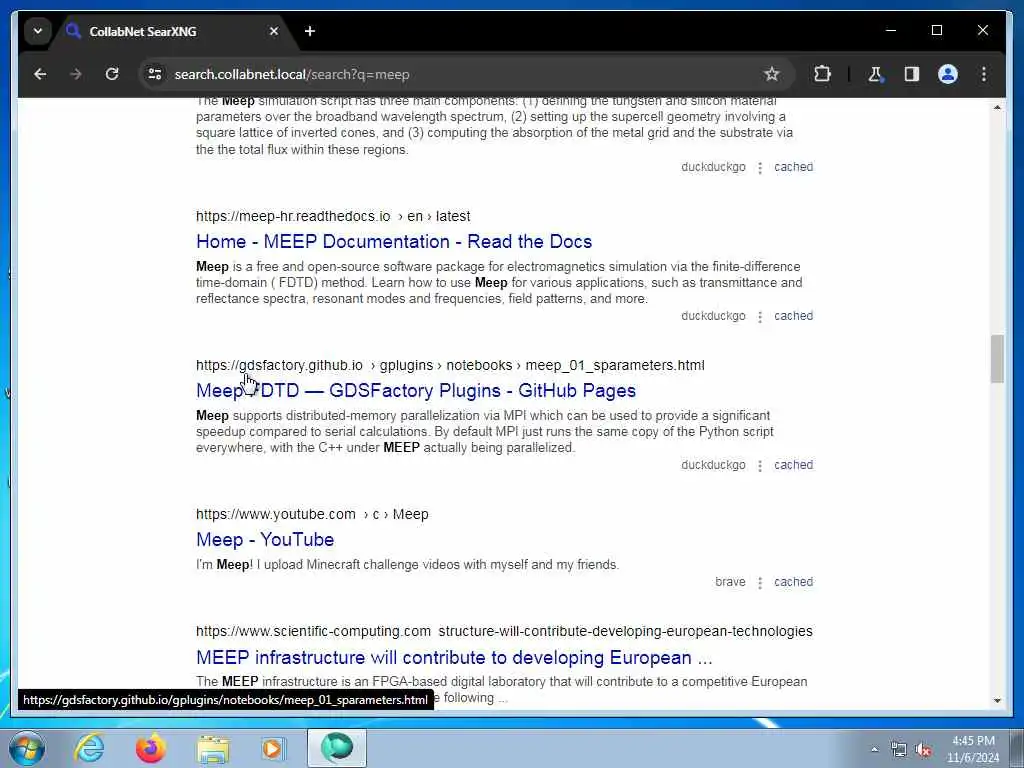1024x768 pixels.
Task: Click duckduckgo label under MEEP Documentation
Action: 713,316
